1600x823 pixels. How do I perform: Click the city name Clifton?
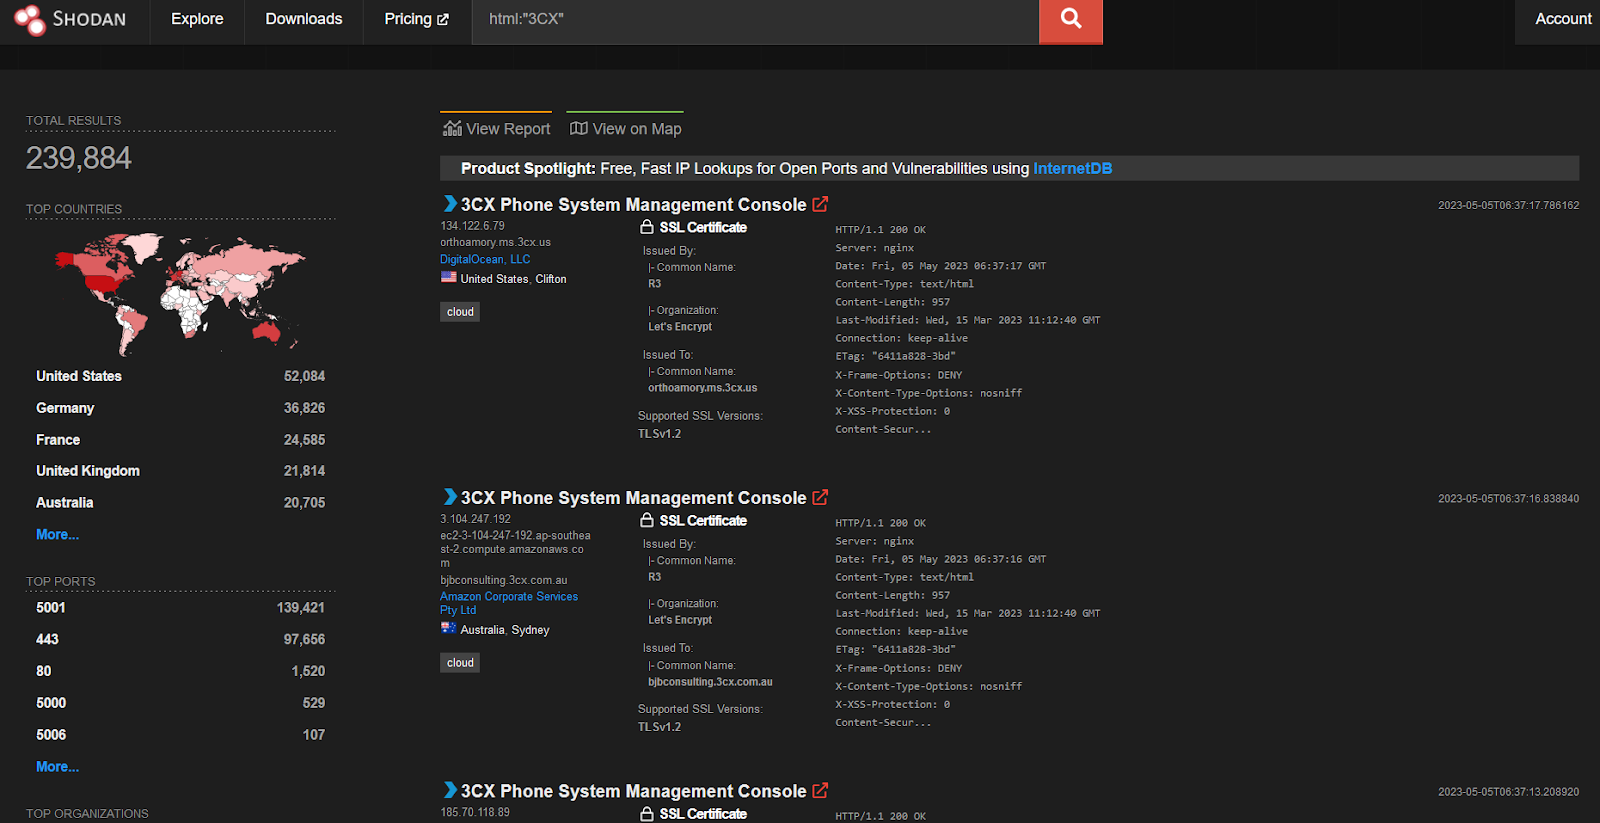551,279
